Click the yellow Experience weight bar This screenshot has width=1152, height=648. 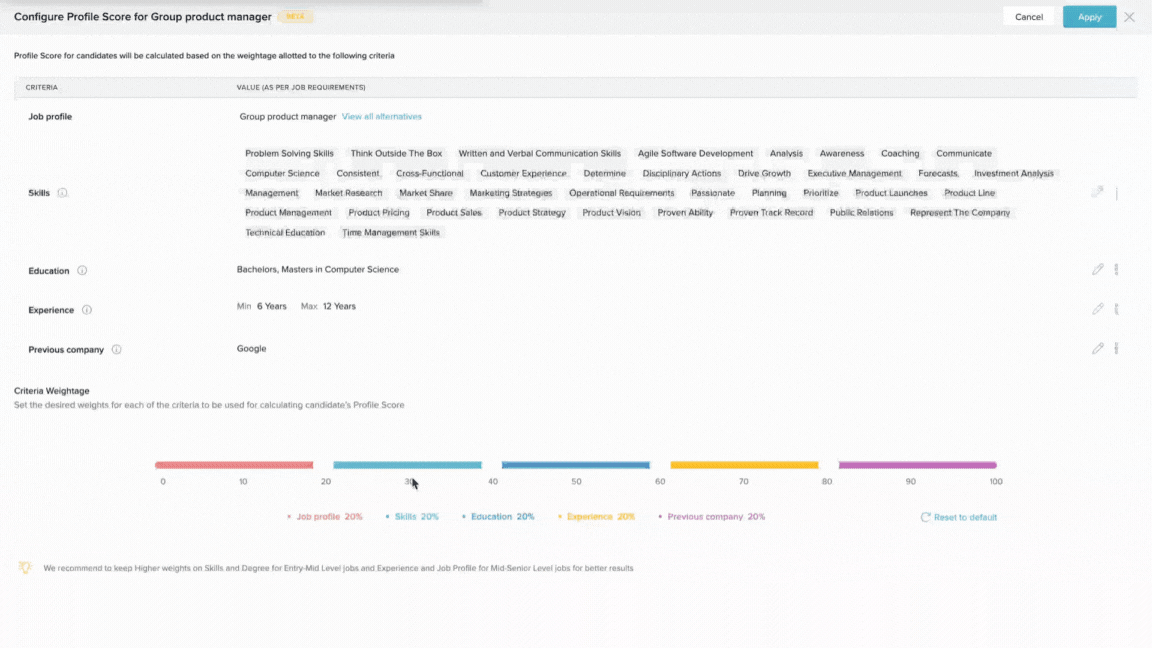744,465
